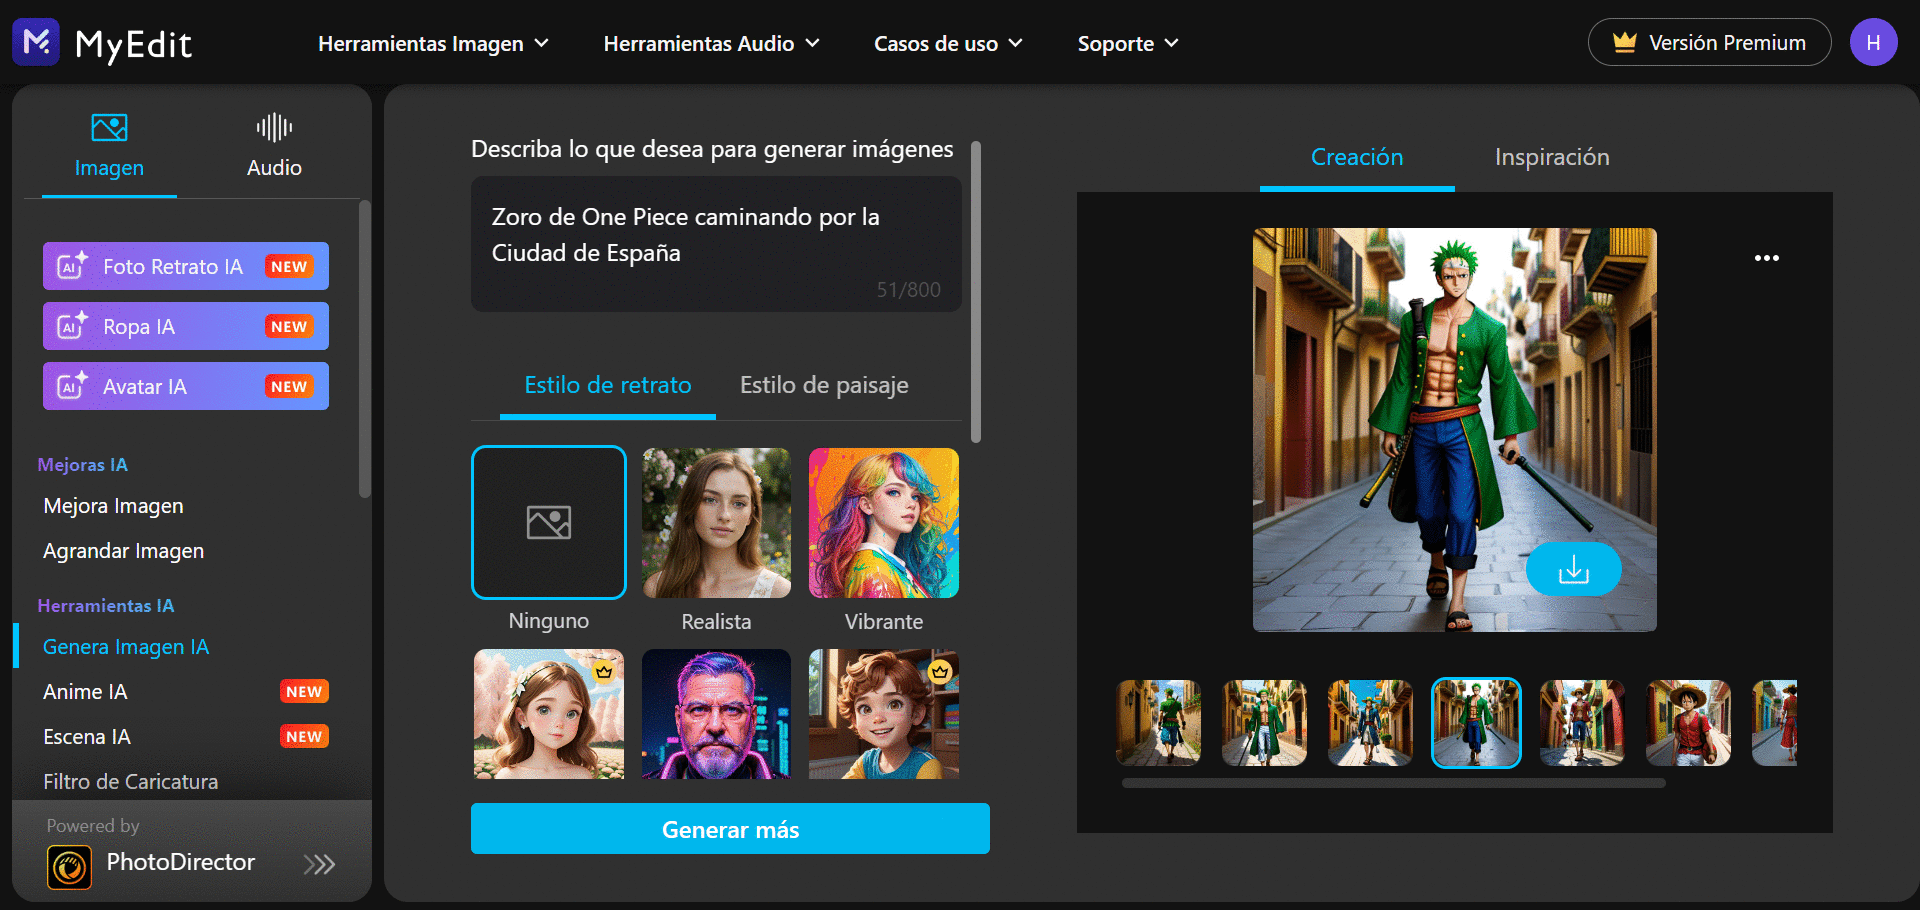Open the Casos de uso dropdown
Screen dimensions: 1920x910
pos(946,43)
